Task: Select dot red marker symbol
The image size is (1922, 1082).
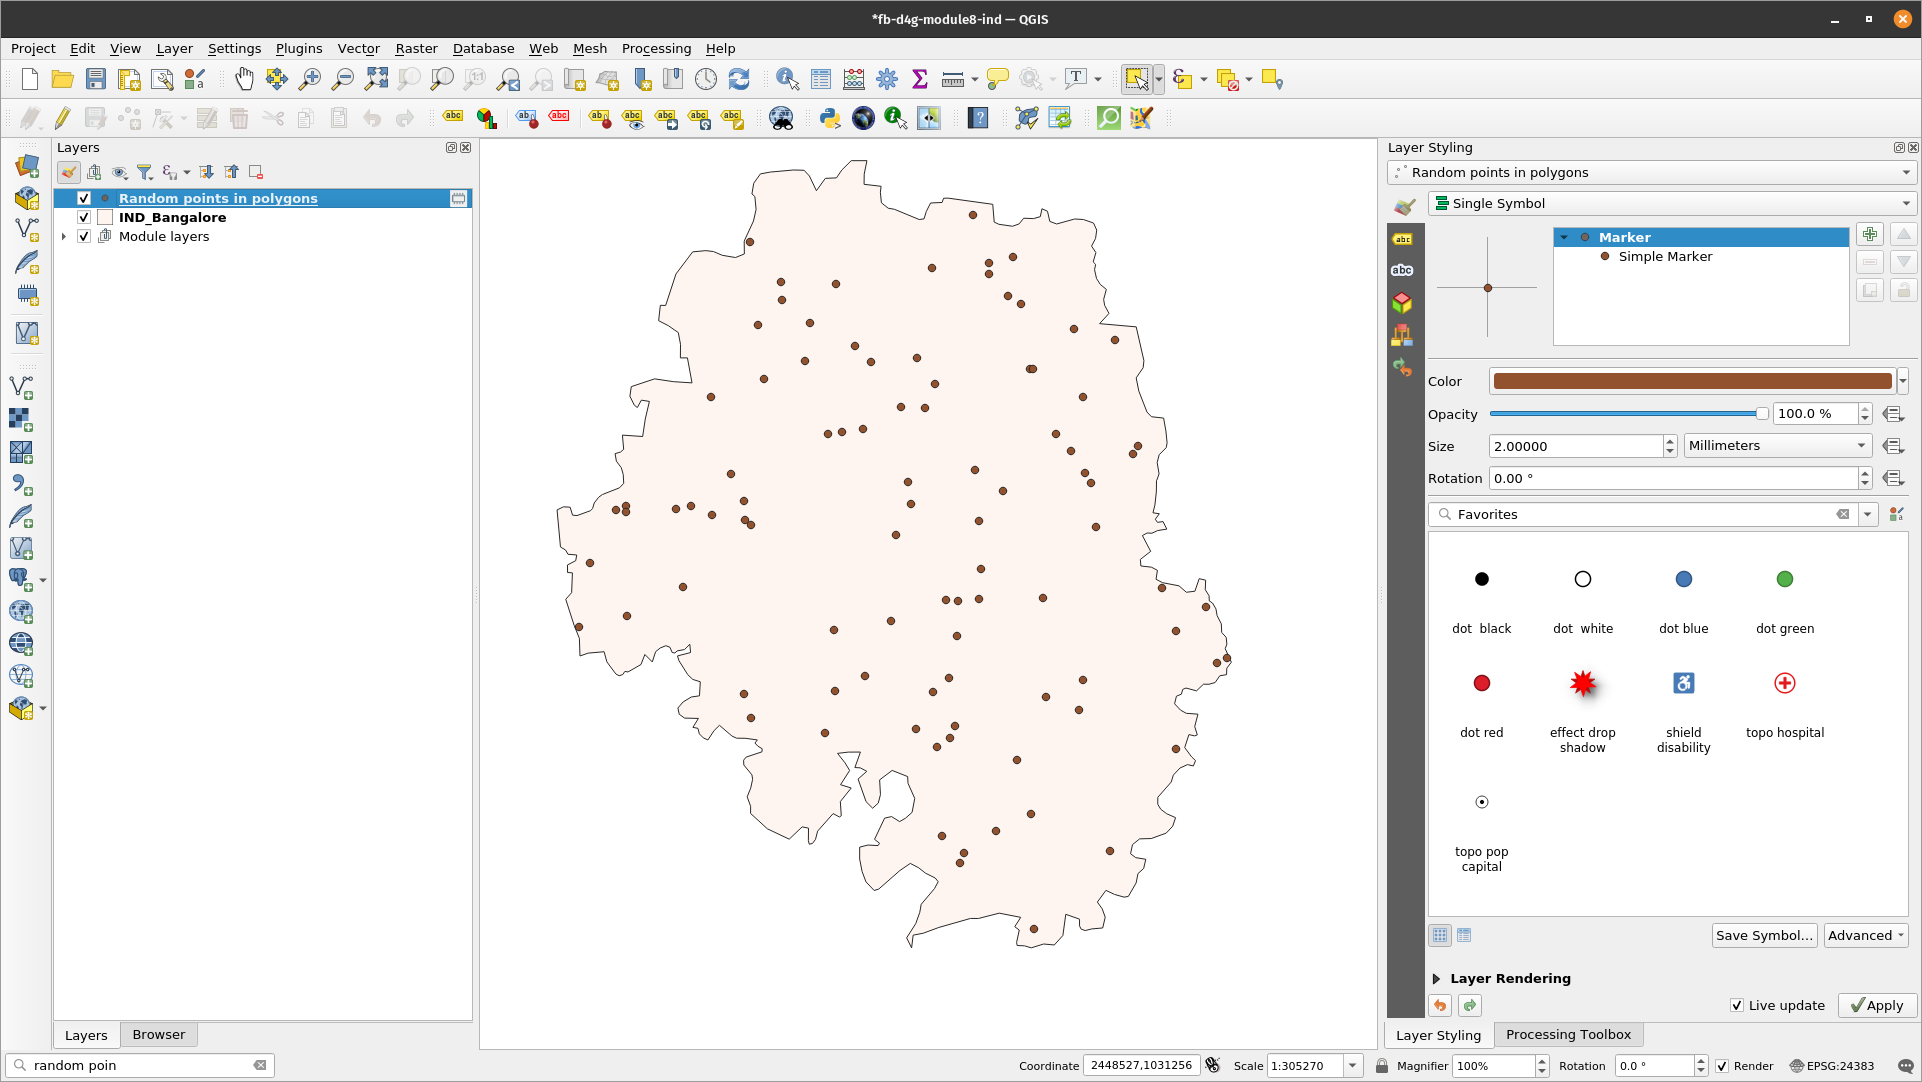Action: pos(1482,682)
